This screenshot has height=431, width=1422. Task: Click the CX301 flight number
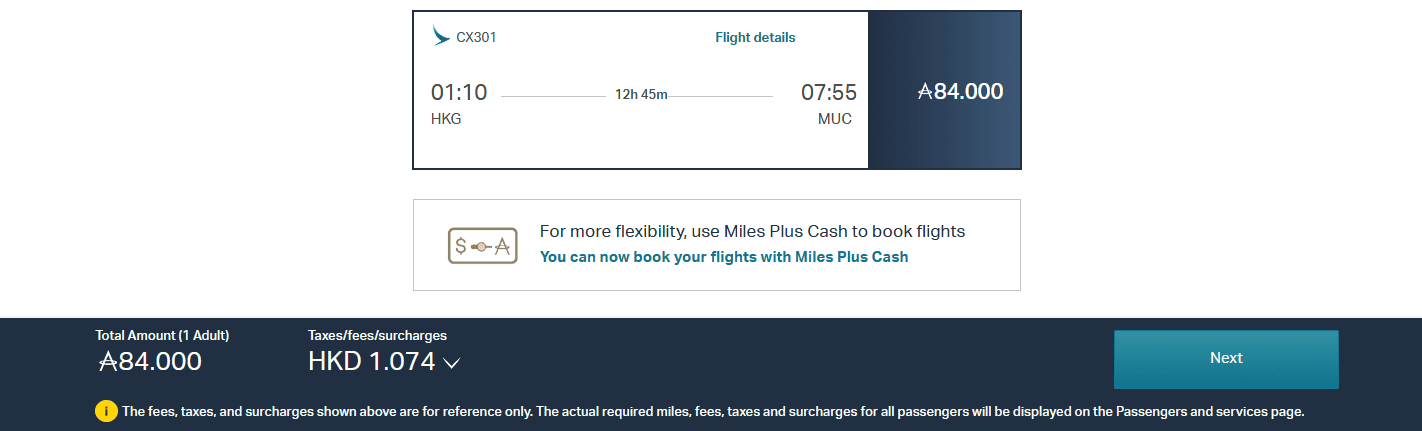476,38
